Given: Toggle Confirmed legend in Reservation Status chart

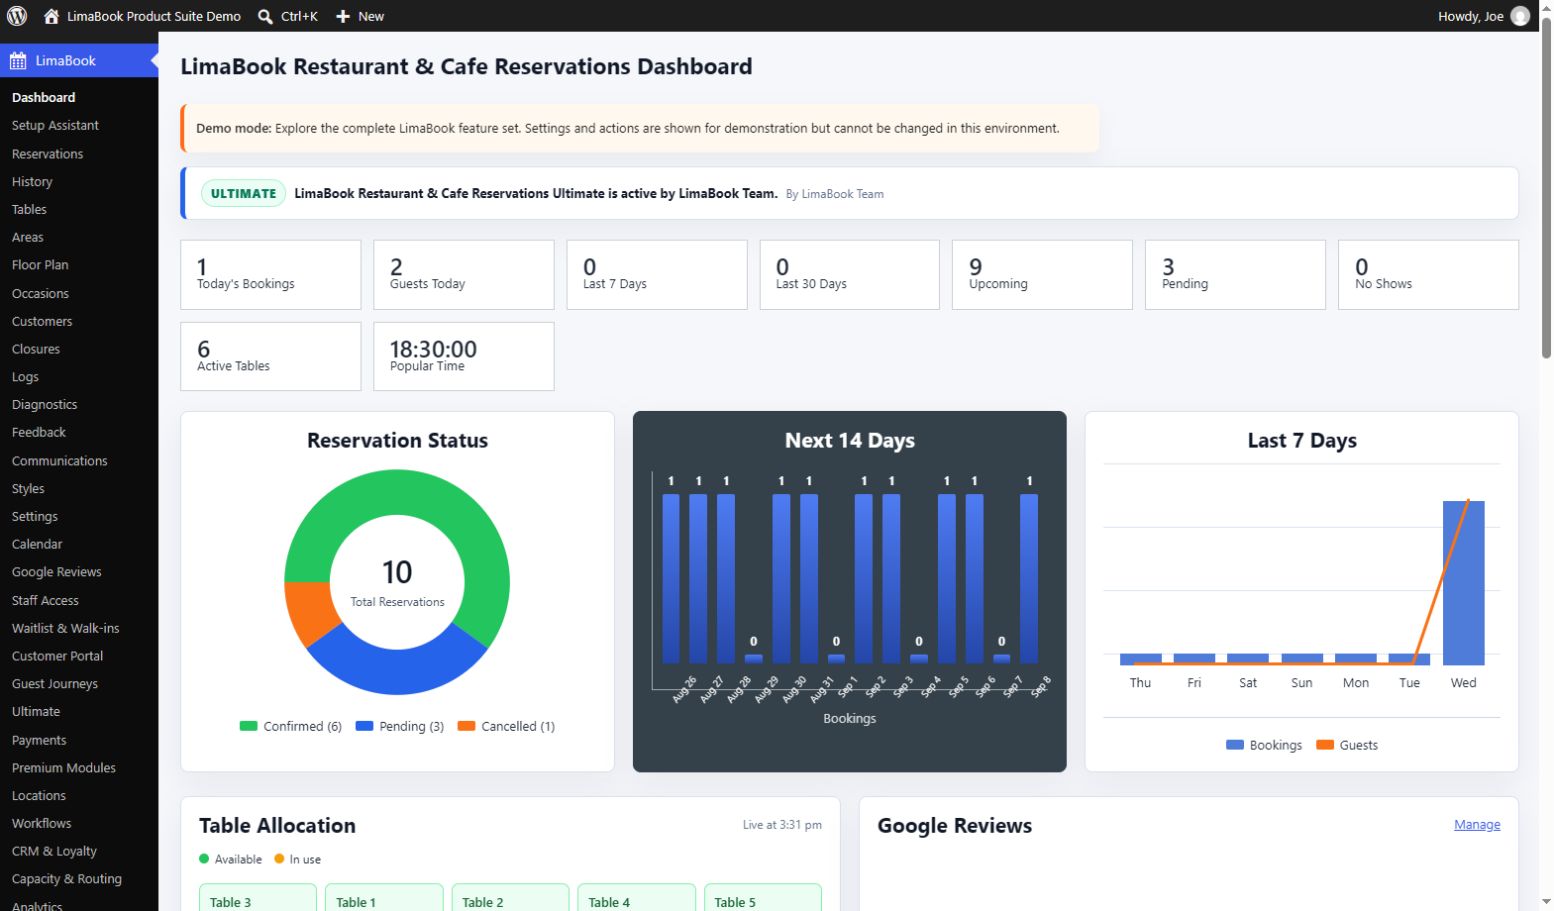Looking at the screenshot, I should (x=291, y=727).
